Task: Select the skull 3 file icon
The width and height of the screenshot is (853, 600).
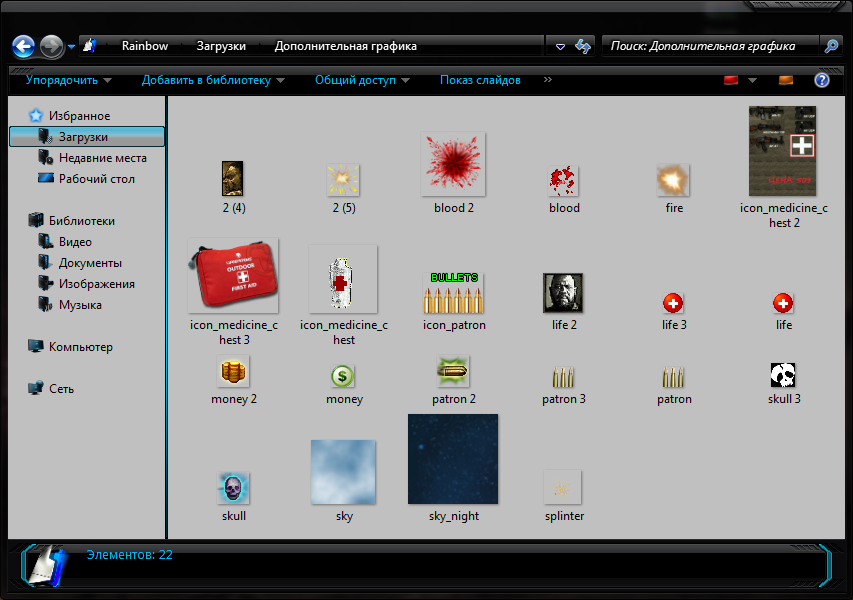Action: [x=783, y=375]
